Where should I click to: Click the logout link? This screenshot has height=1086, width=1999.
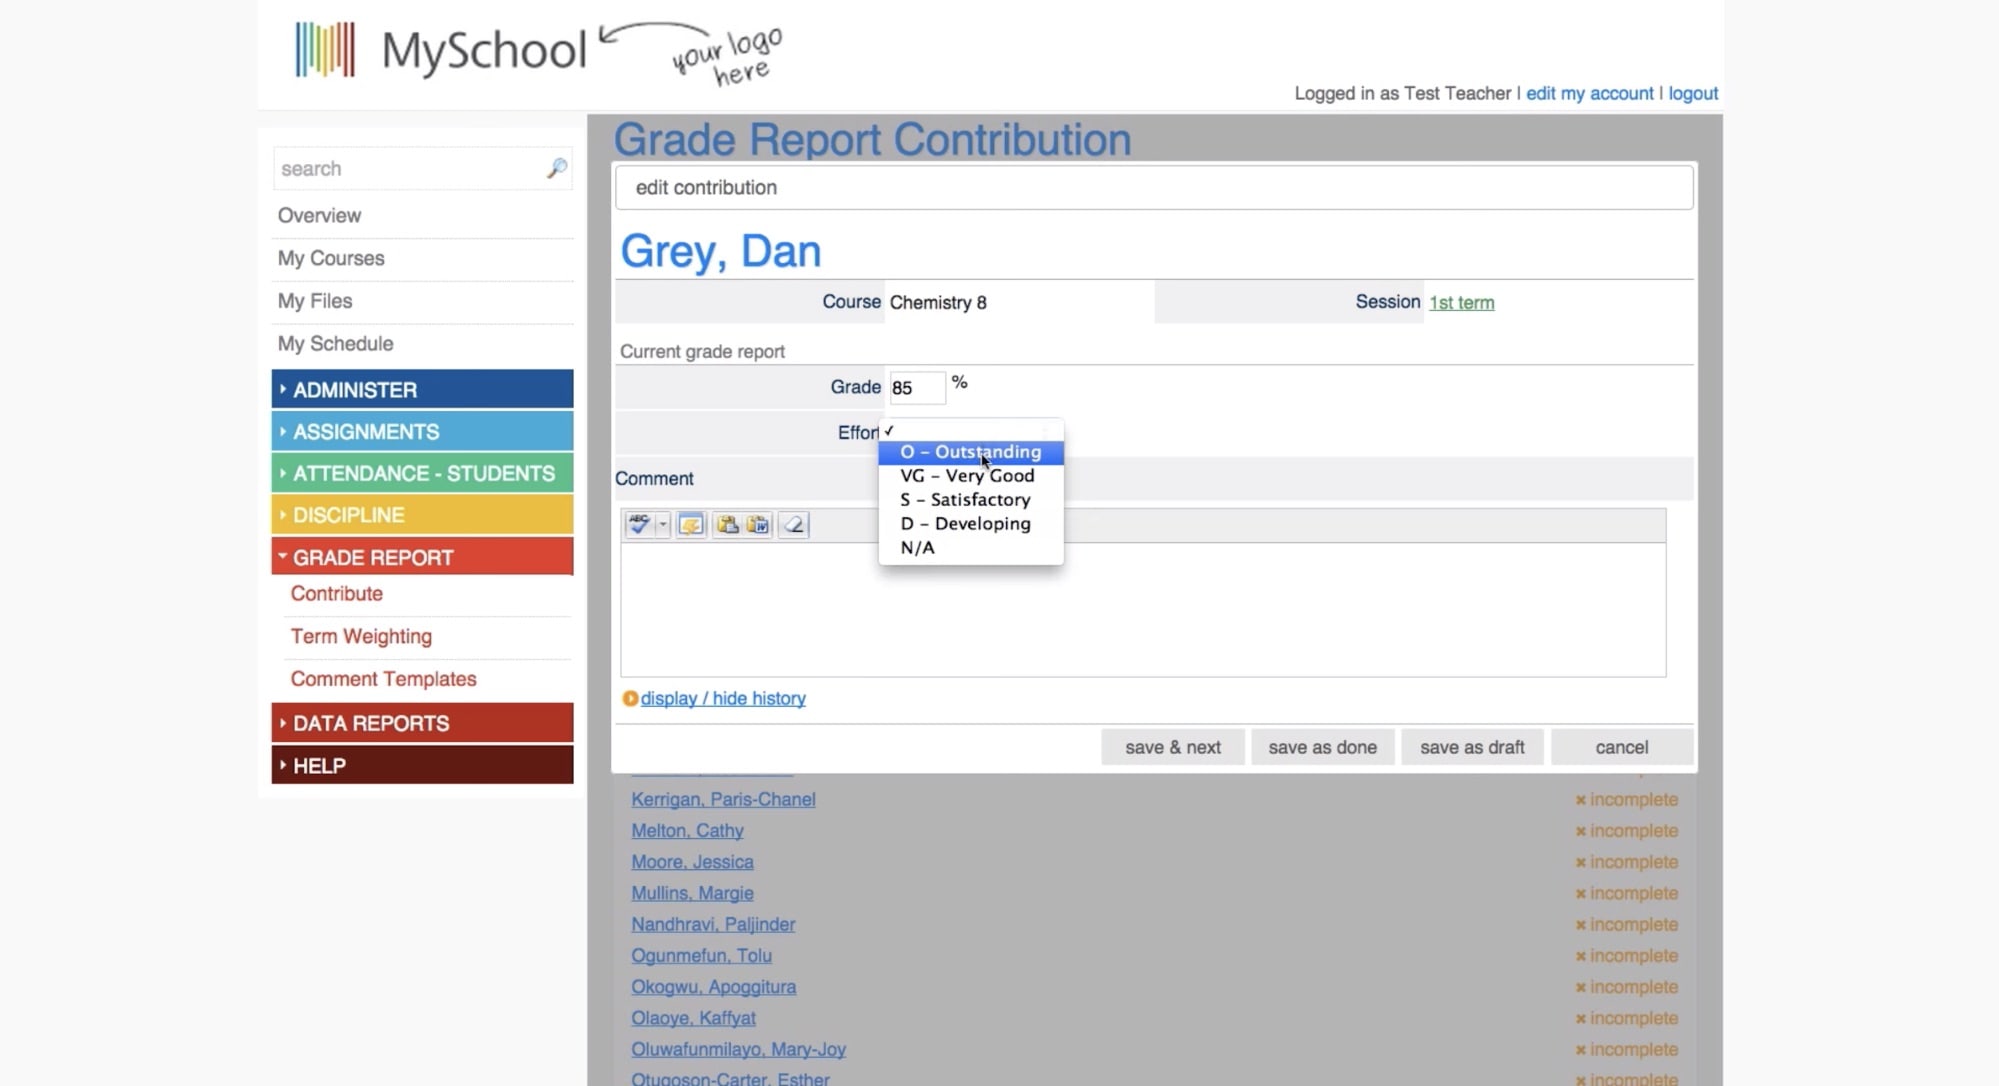pyautogui.click(x=1693, y=93)
